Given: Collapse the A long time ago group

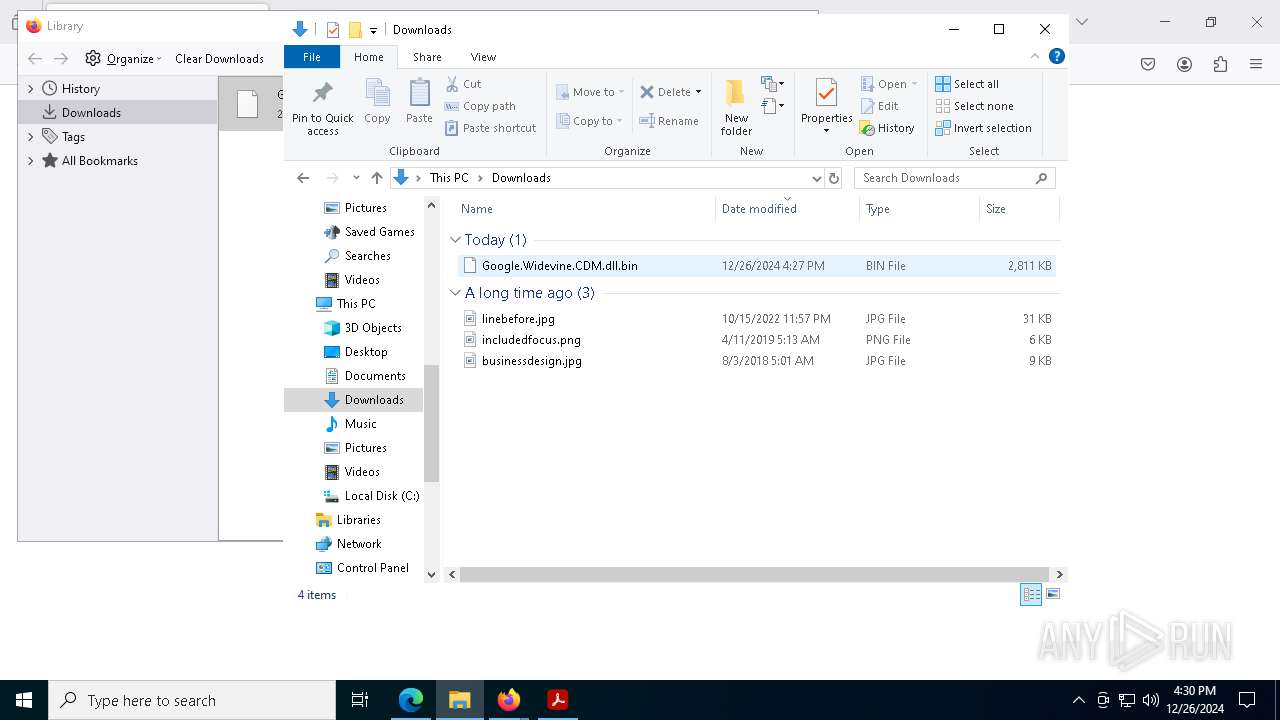Looking at the screenshot, I should click(x=455, y=293).
